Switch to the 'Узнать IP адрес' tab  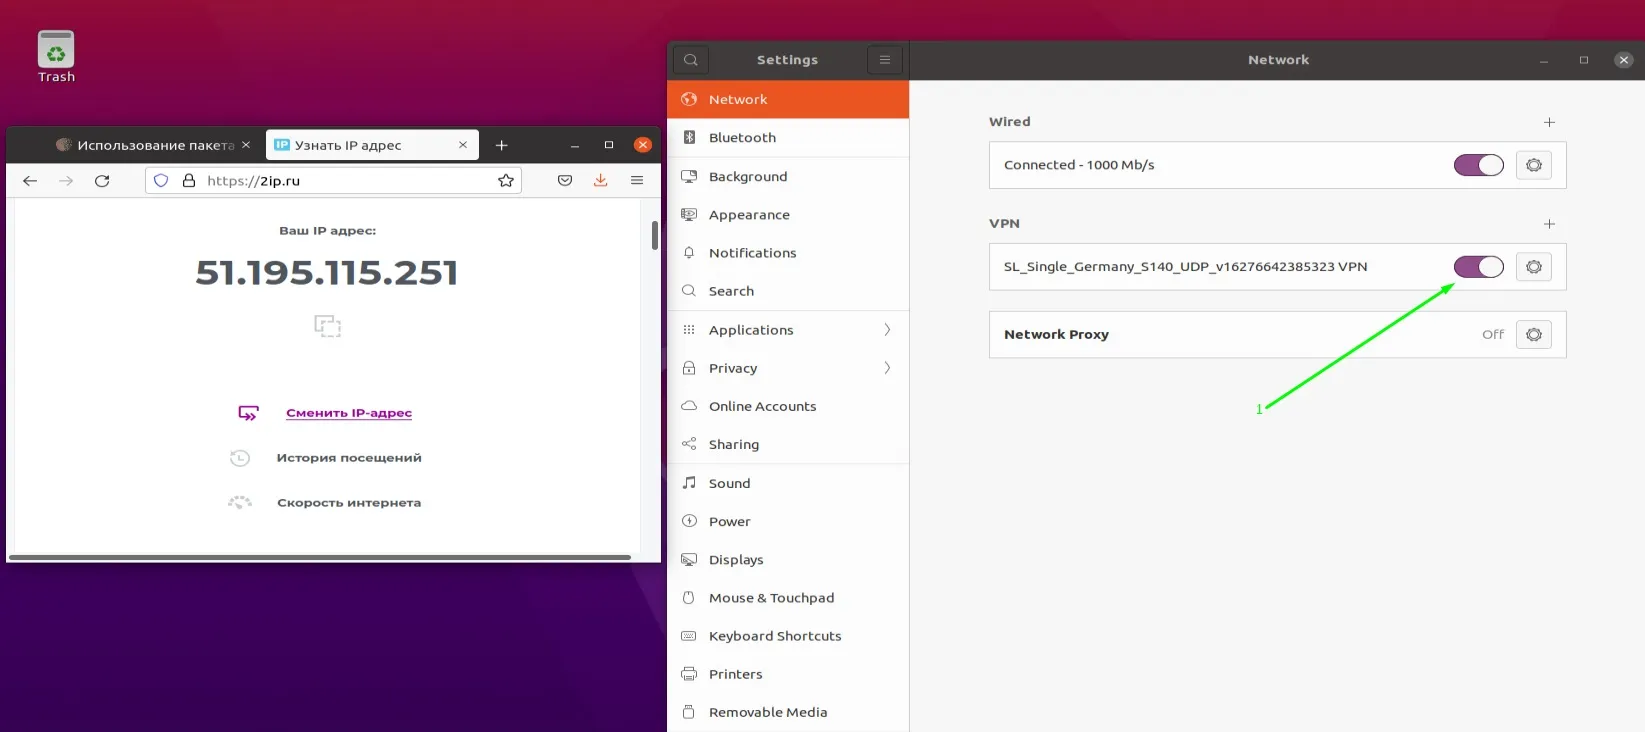[x=372, y=145]
